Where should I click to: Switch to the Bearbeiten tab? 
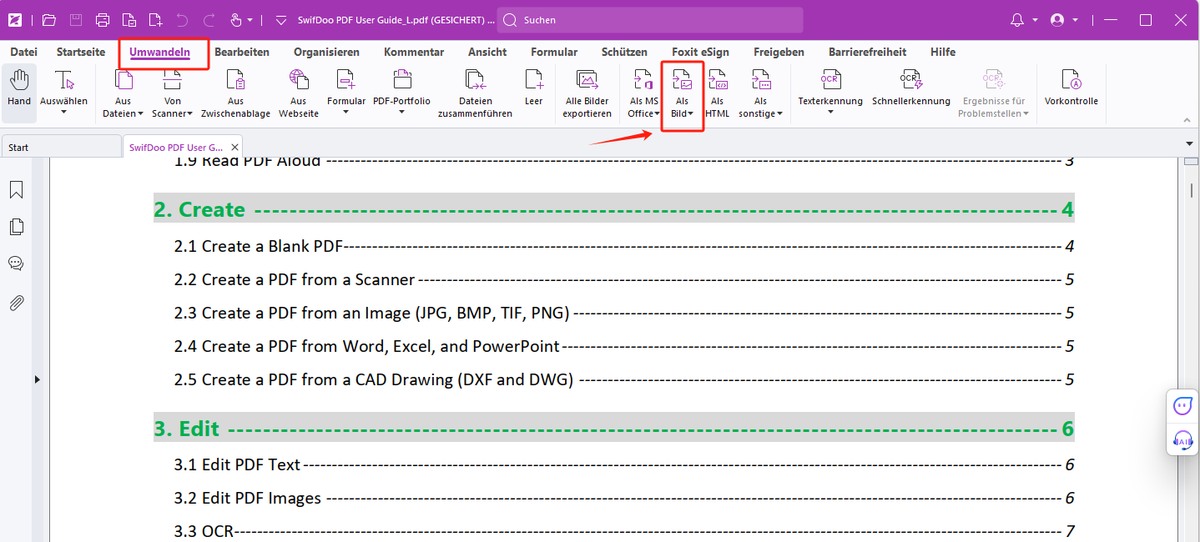coord(242,52)
